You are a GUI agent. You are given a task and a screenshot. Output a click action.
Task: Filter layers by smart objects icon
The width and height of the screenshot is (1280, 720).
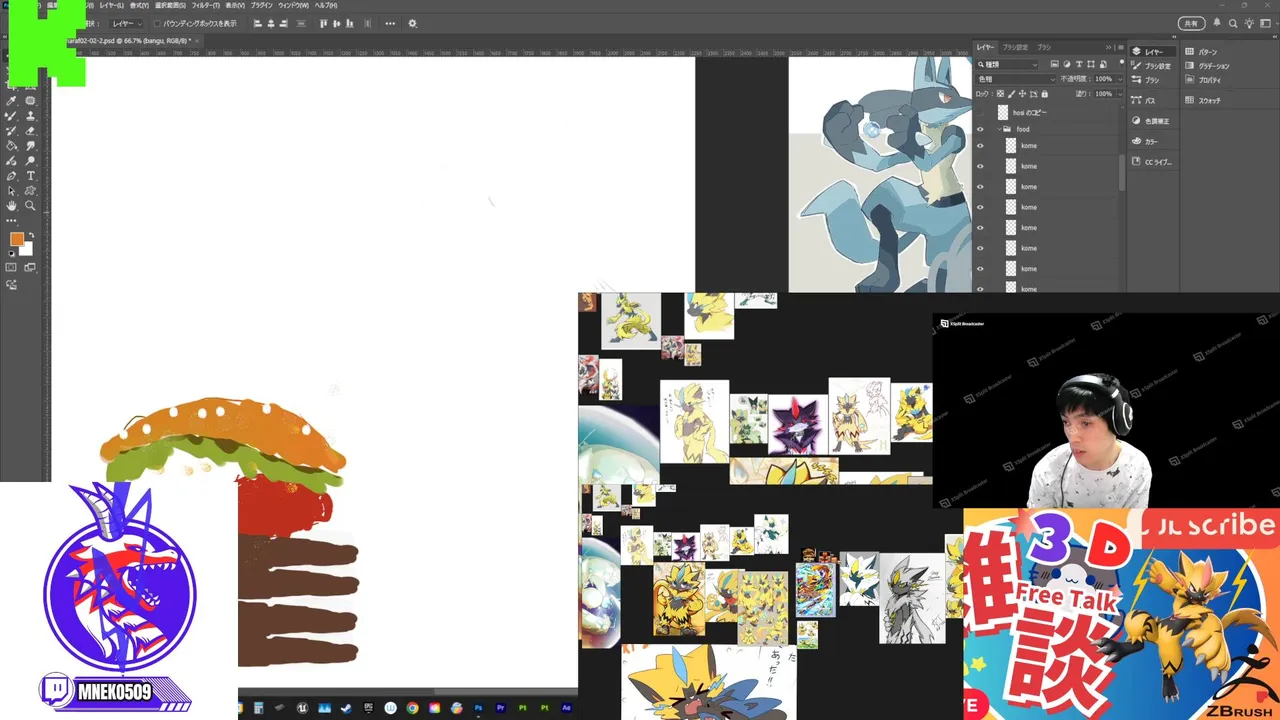tap(1103, 64)
